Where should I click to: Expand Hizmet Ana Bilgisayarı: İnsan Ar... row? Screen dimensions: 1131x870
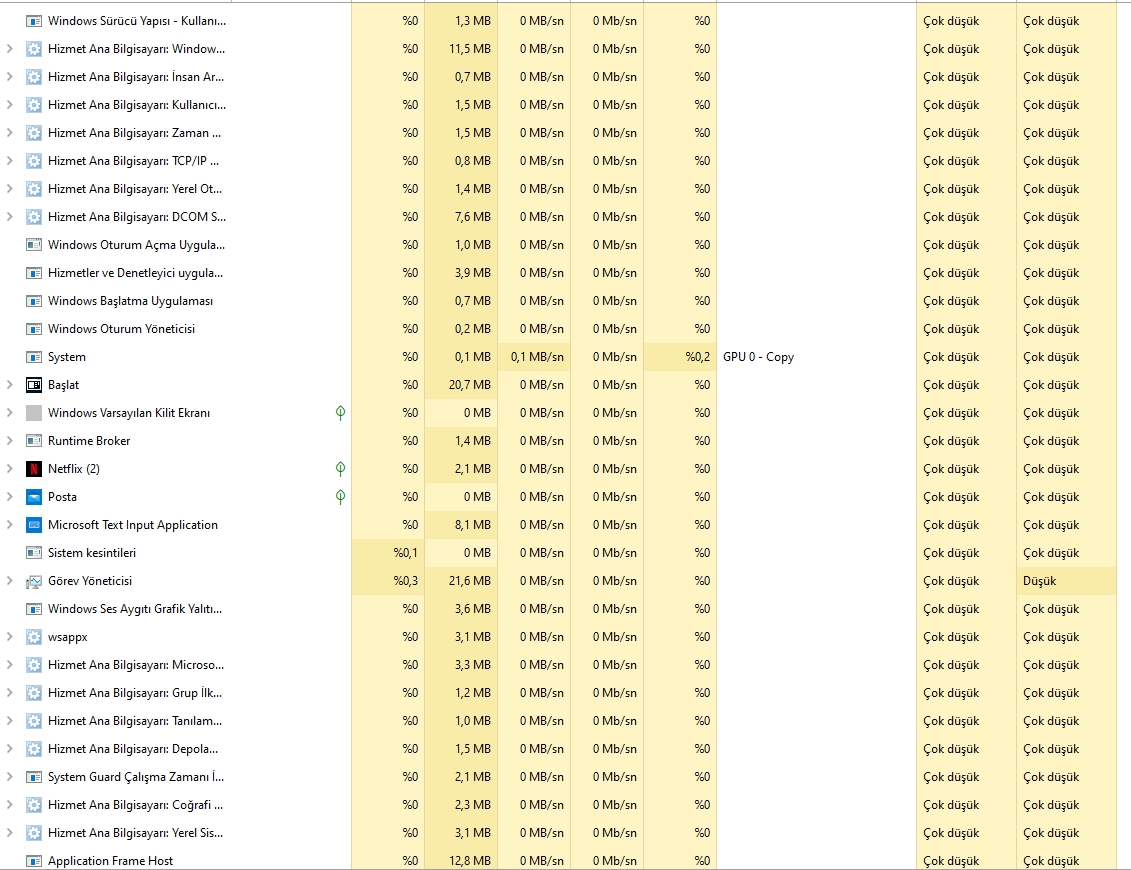[x=9, y=77]
